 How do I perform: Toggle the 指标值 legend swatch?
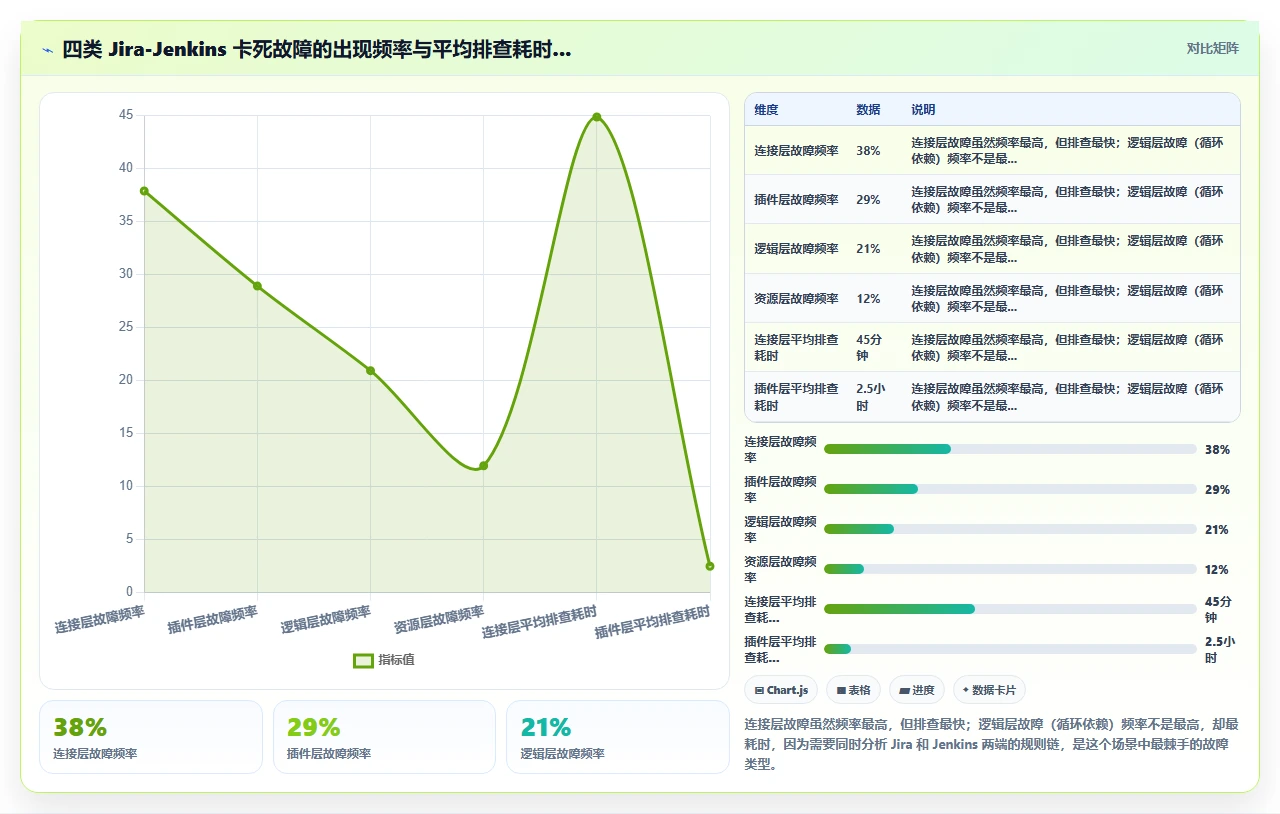point(364,660)
